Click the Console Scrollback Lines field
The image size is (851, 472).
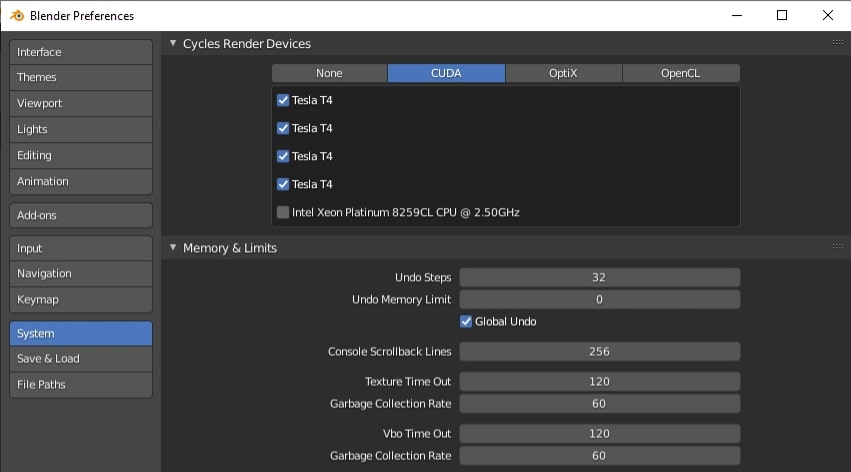pyautogui.click(x=599, y=351)
